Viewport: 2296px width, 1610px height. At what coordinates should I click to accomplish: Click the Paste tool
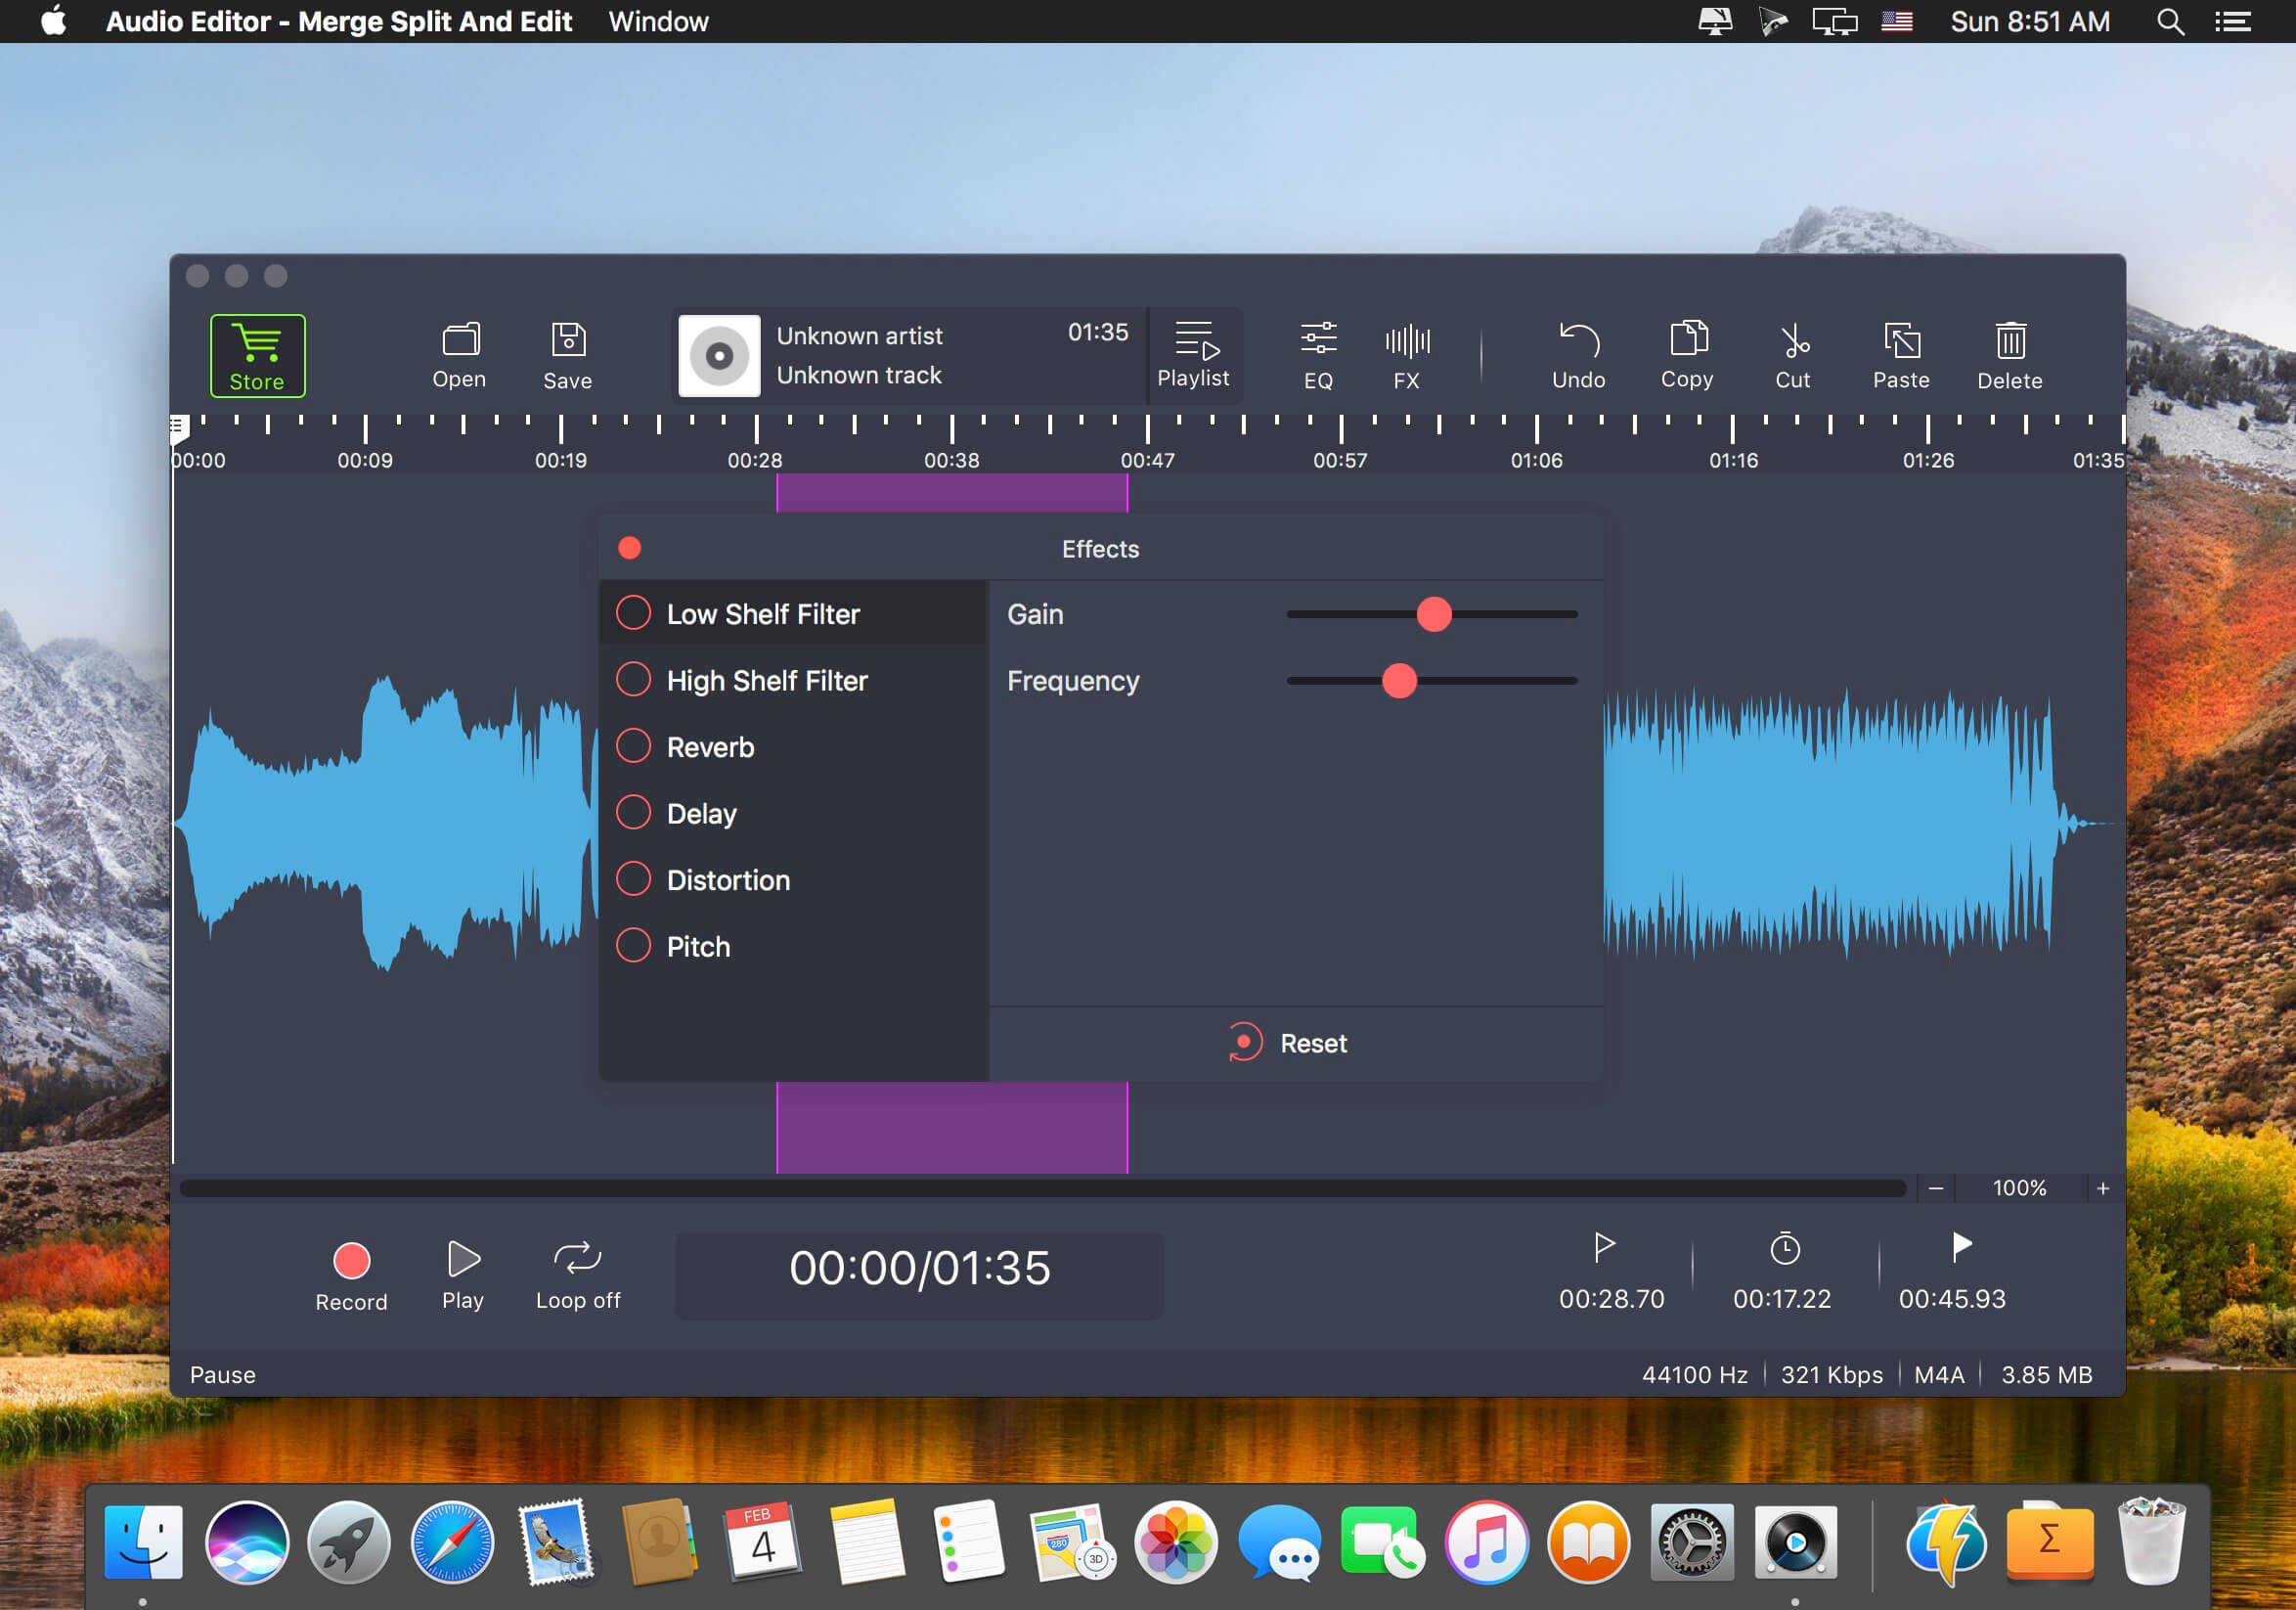[1898, 354]
